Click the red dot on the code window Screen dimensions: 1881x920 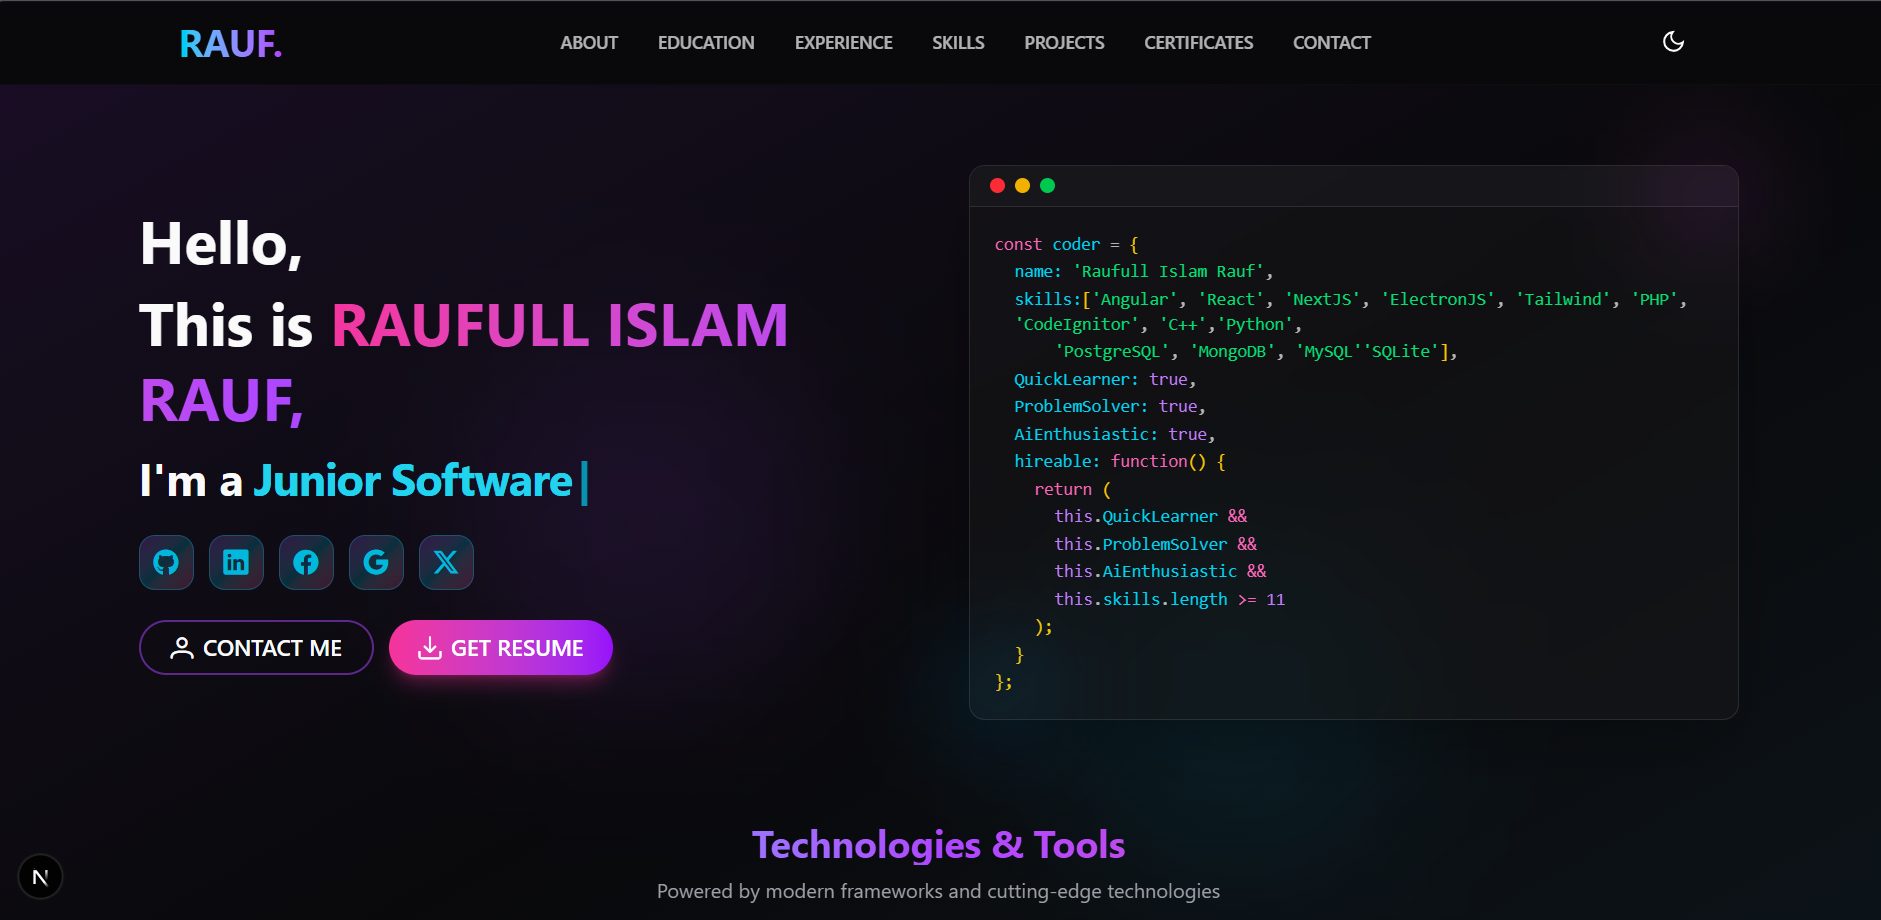tap(997, 185)
